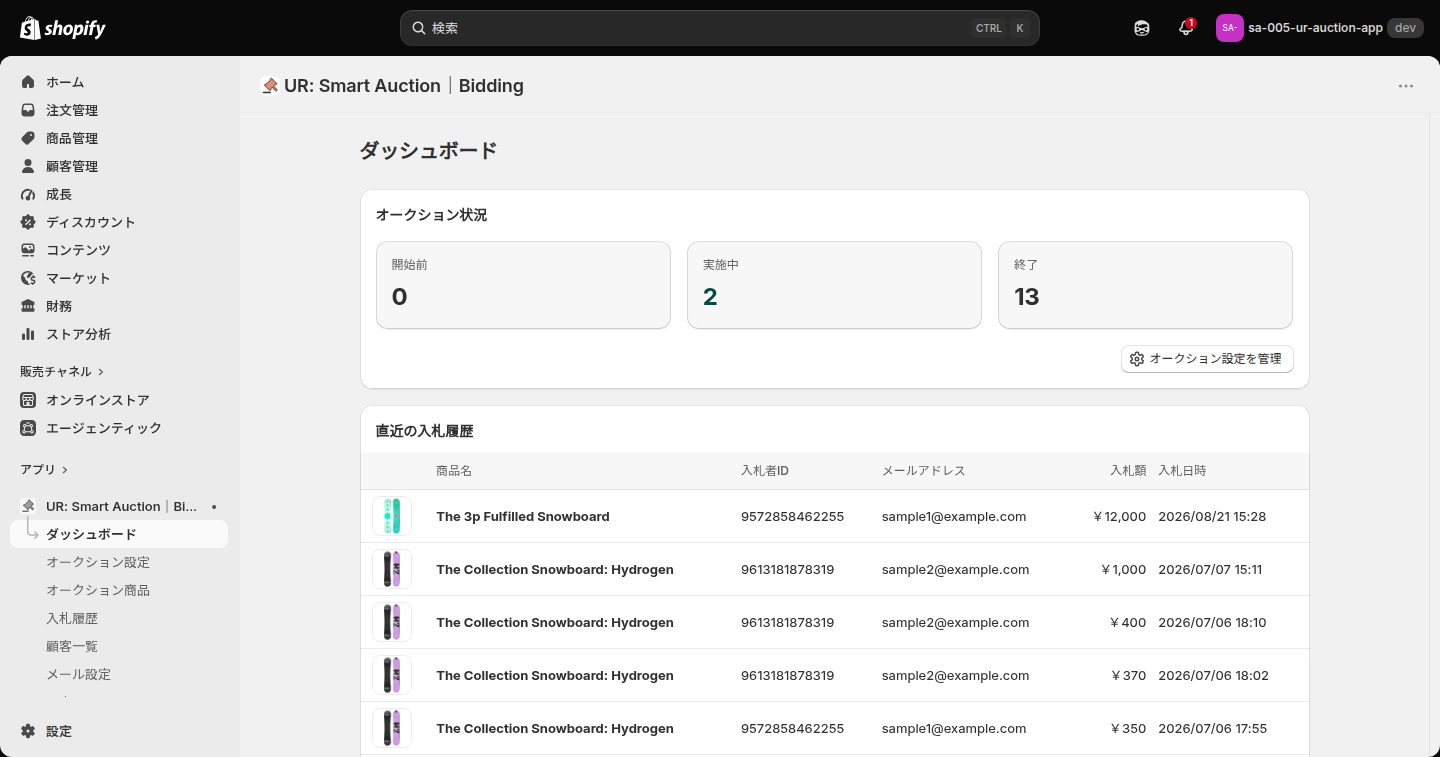Image resolution: width=1440 pixels, height=757 pixels.
Task: Open 商品管理 tag icon in sidebar
Action: pyautogui.click(x=28, y=138)
